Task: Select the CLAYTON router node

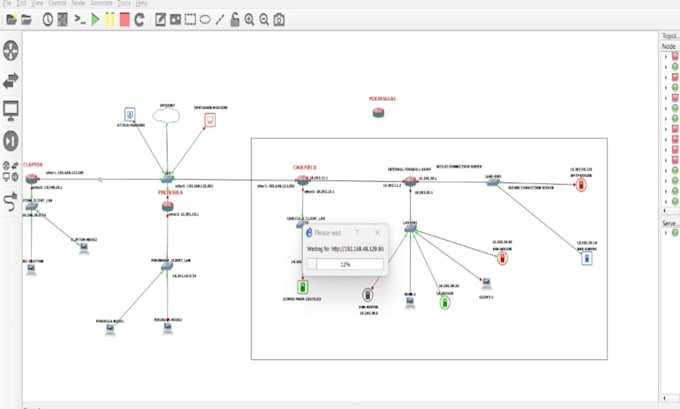Action: tap(32, 178)
